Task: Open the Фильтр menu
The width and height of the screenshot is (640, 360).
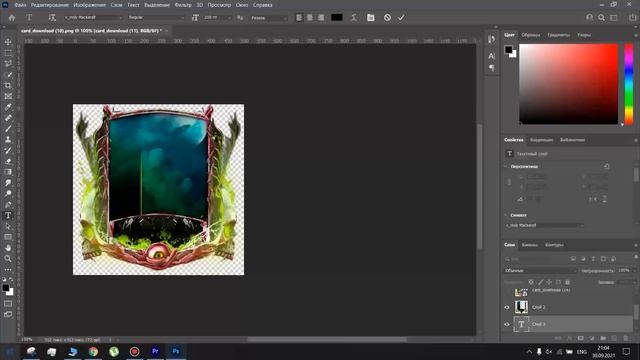Action: [x=183, y=5]
